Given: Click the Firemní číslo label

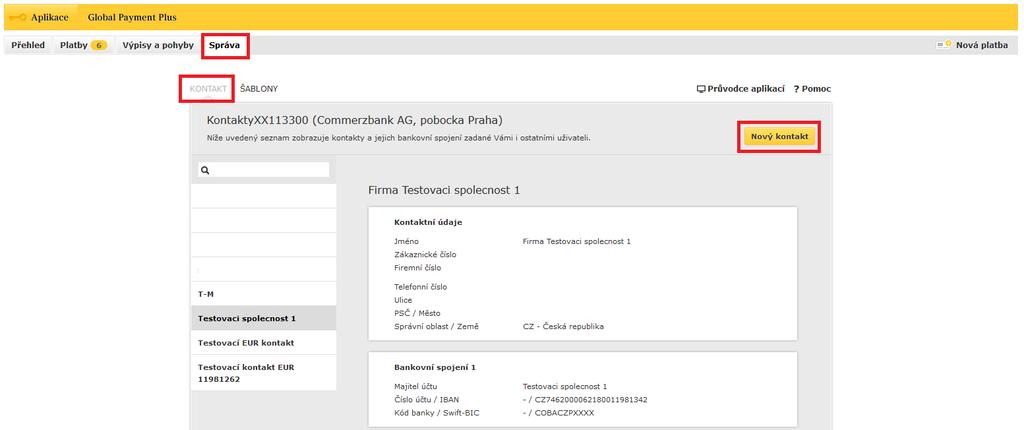Looking at the screenshot, I should [x=418, y=267].
